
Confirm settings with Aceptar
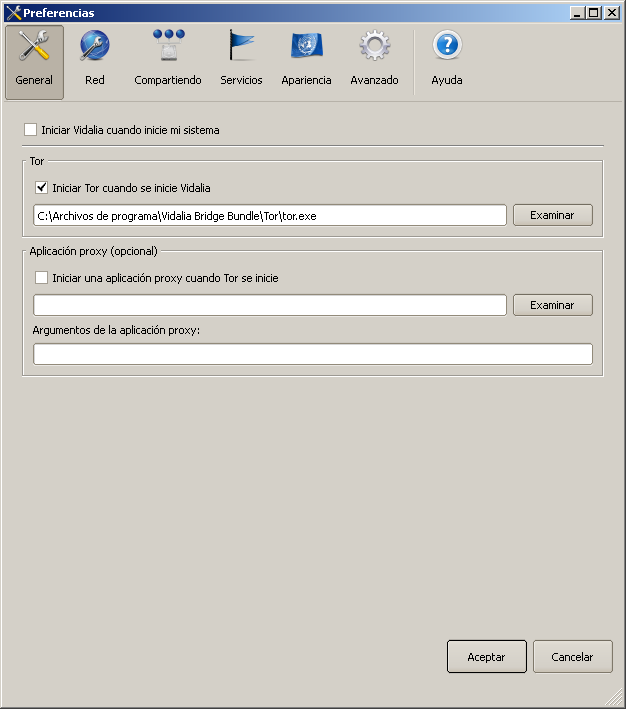pos(487,657)
